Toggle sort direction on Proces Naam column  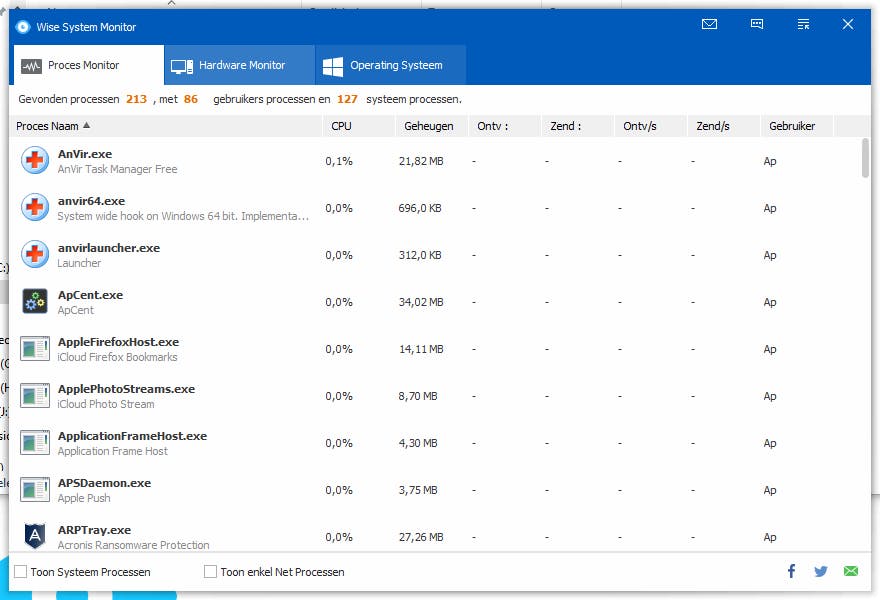tap(50, 126)
